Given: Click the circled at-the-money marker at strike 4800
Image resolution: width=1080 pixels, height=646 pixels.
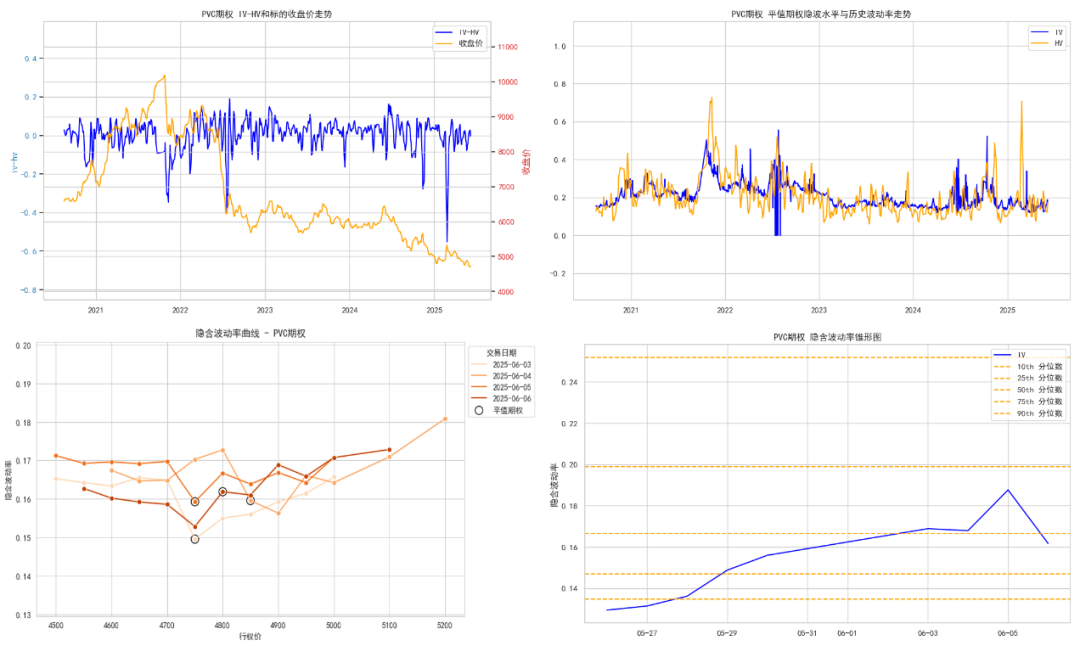Looking at the screenshot, I should coord(222,492).
